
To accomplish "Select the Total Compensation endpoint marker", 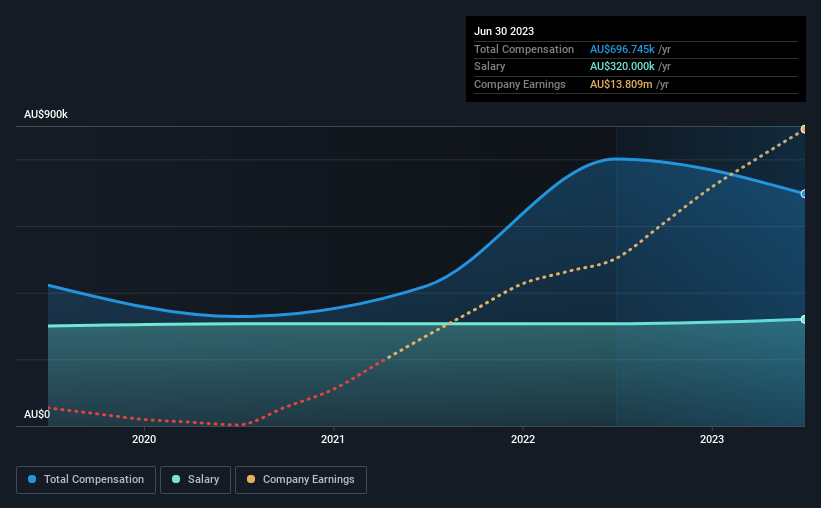I will (804, 194).
